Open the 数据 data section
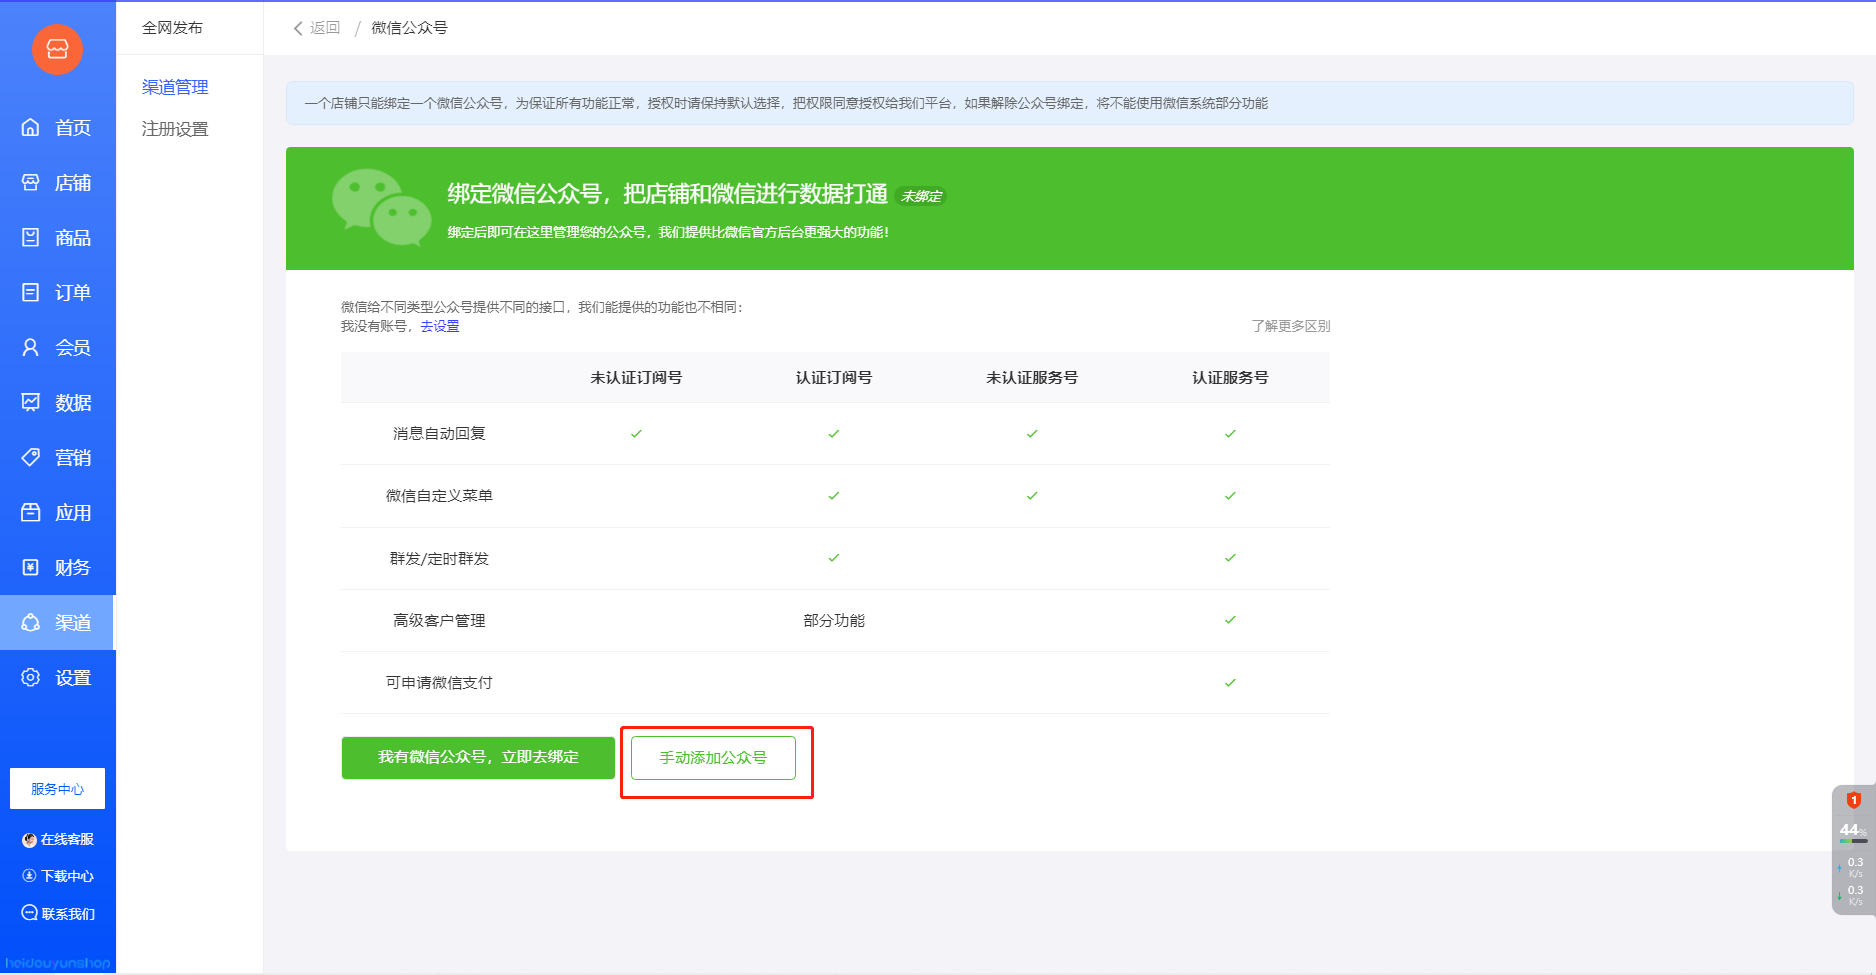This screenshot has width=1876, height=975. tap(57, 403)
